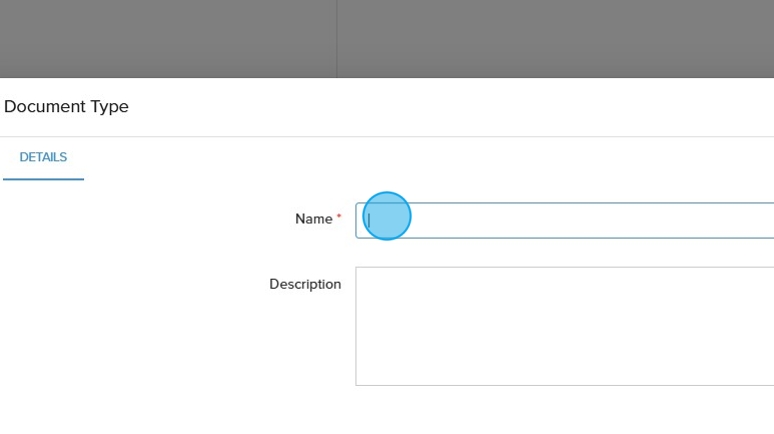The width and height of the screenshot is (774, 434).
Task: Click the dimmed left pane above the dialog
Action: [x=168, y=38]
